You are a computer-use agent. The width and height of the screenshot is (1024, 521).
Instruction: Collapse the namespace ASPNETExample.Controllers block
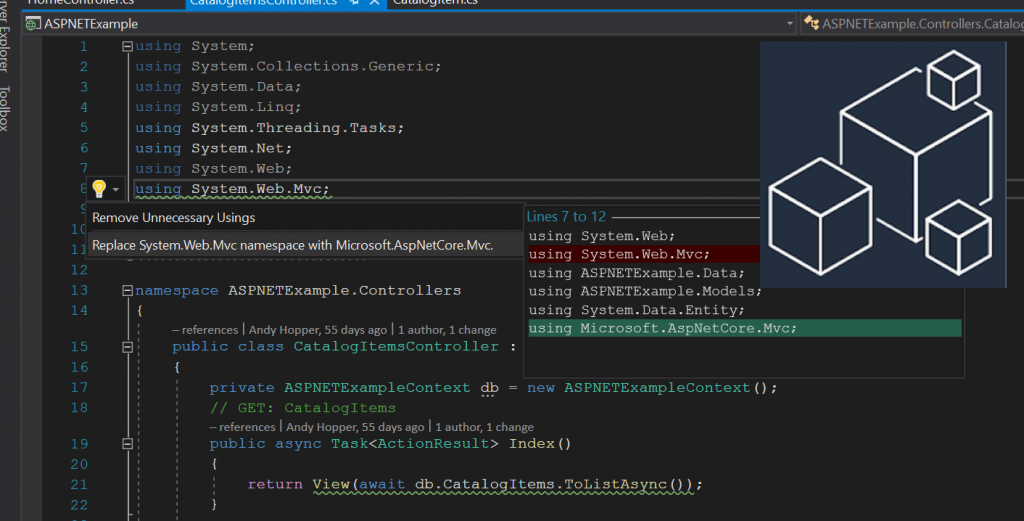coord(127,291)
